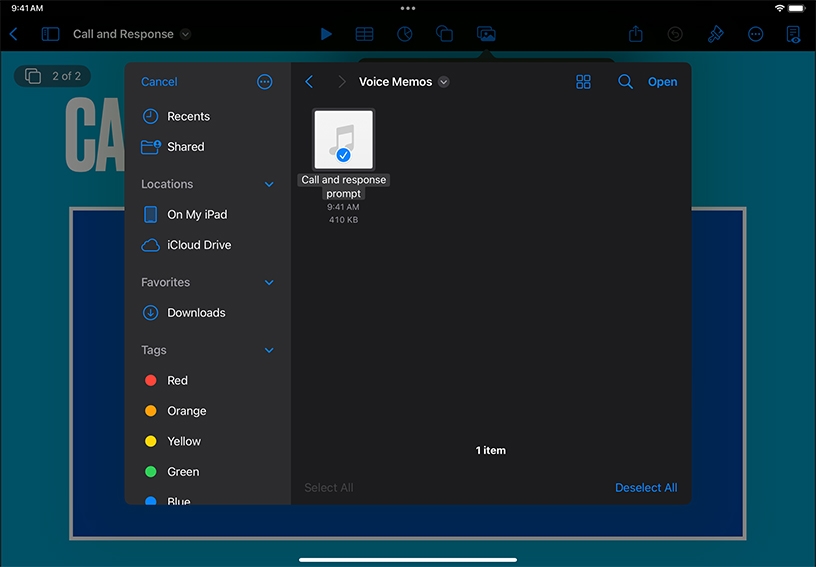Select the Red color tag
The width and height of the screenshot is (816, 567).
pyautogui.click(x=177, y=381)
